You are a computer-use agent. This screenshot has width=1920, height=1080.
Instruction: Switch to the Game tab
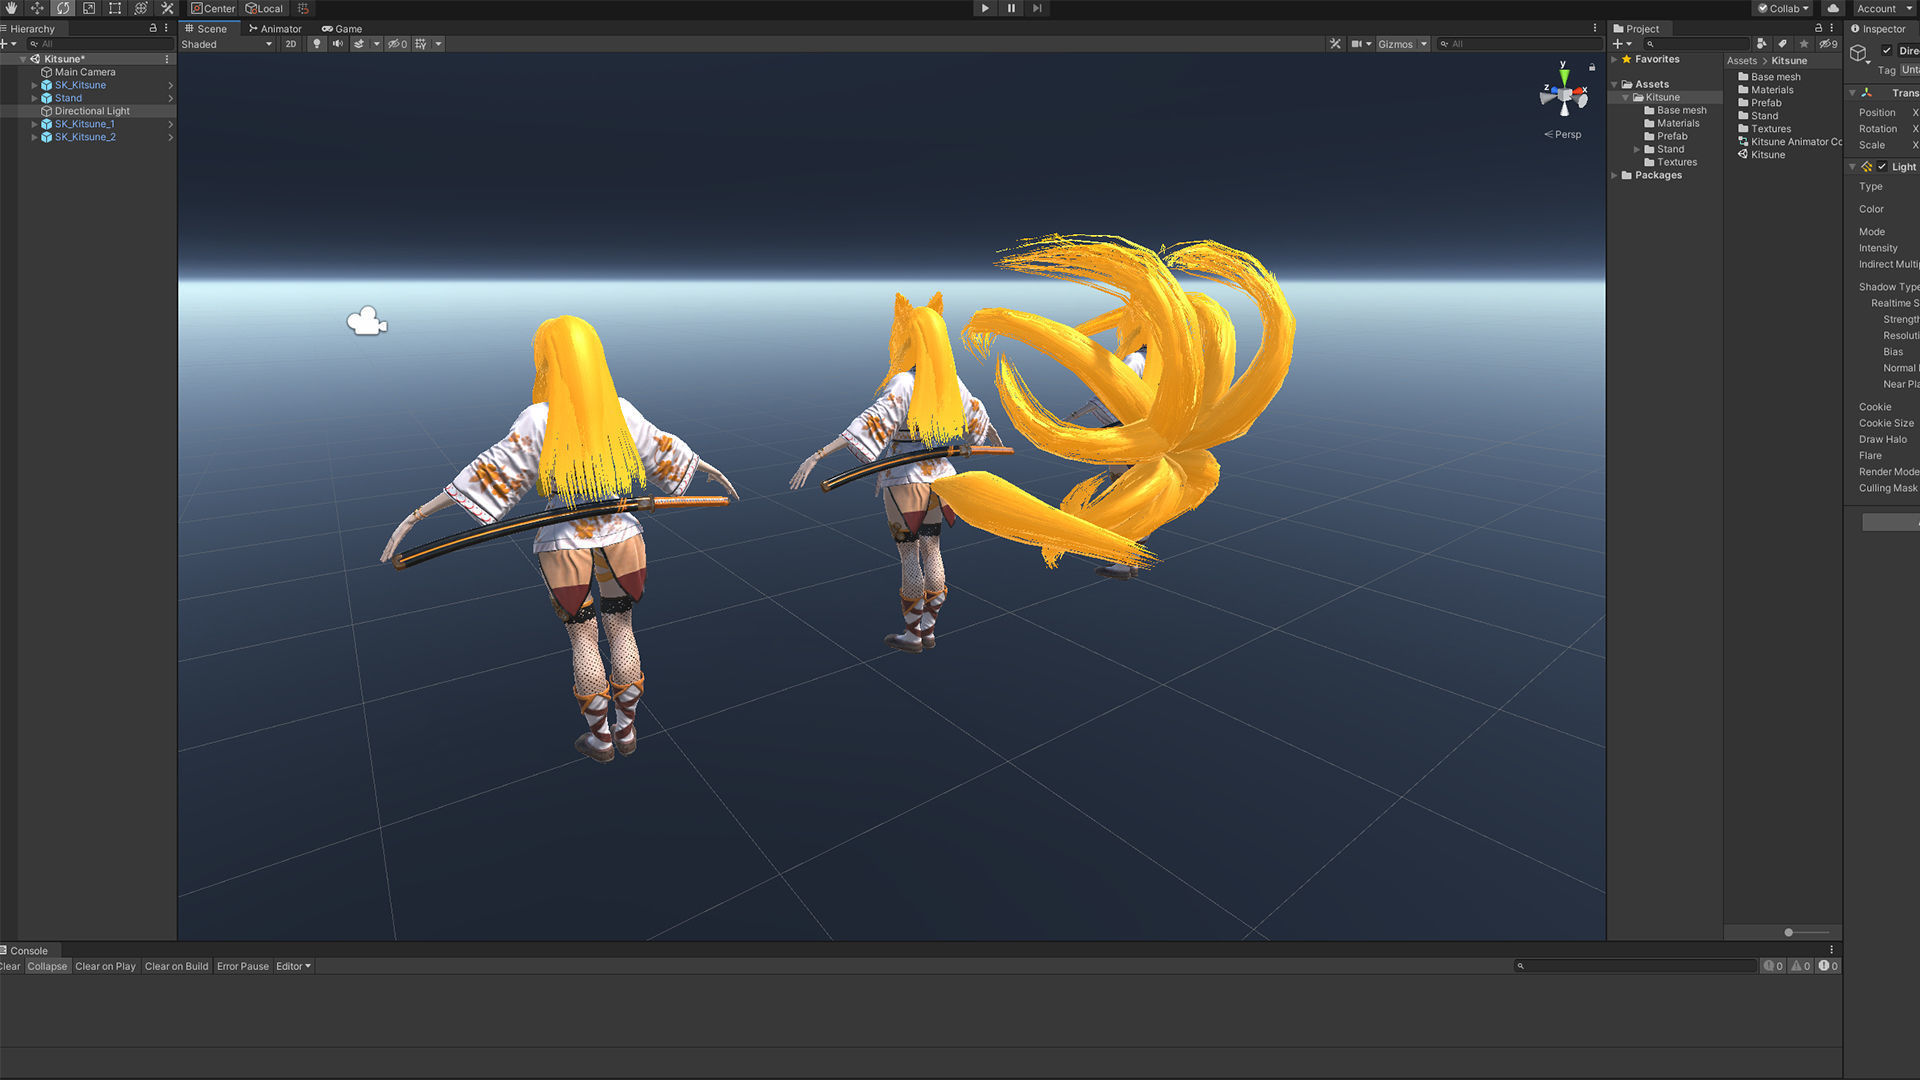(x=342, y=29)
